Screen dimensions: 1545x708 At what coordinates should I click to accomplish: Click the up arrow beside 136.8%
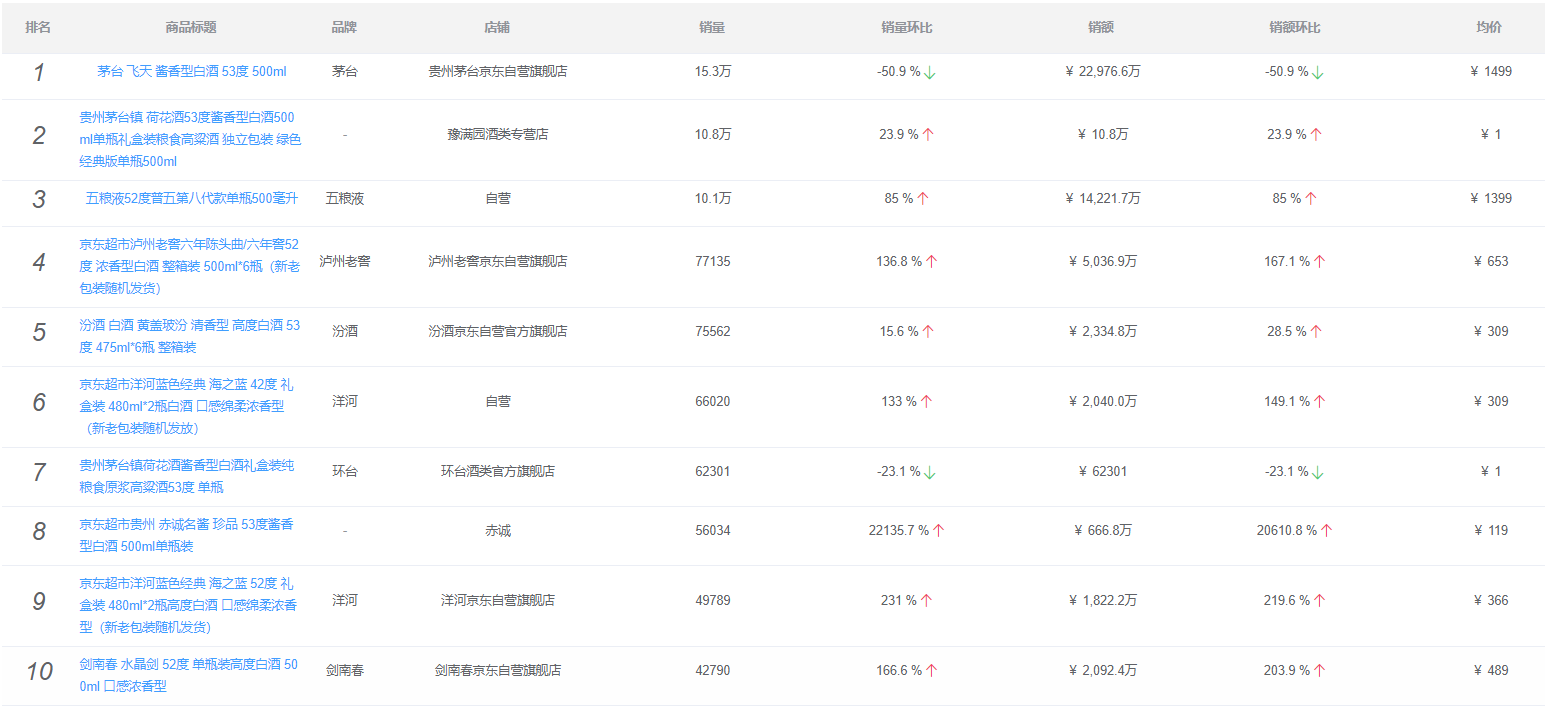[931, 262]
